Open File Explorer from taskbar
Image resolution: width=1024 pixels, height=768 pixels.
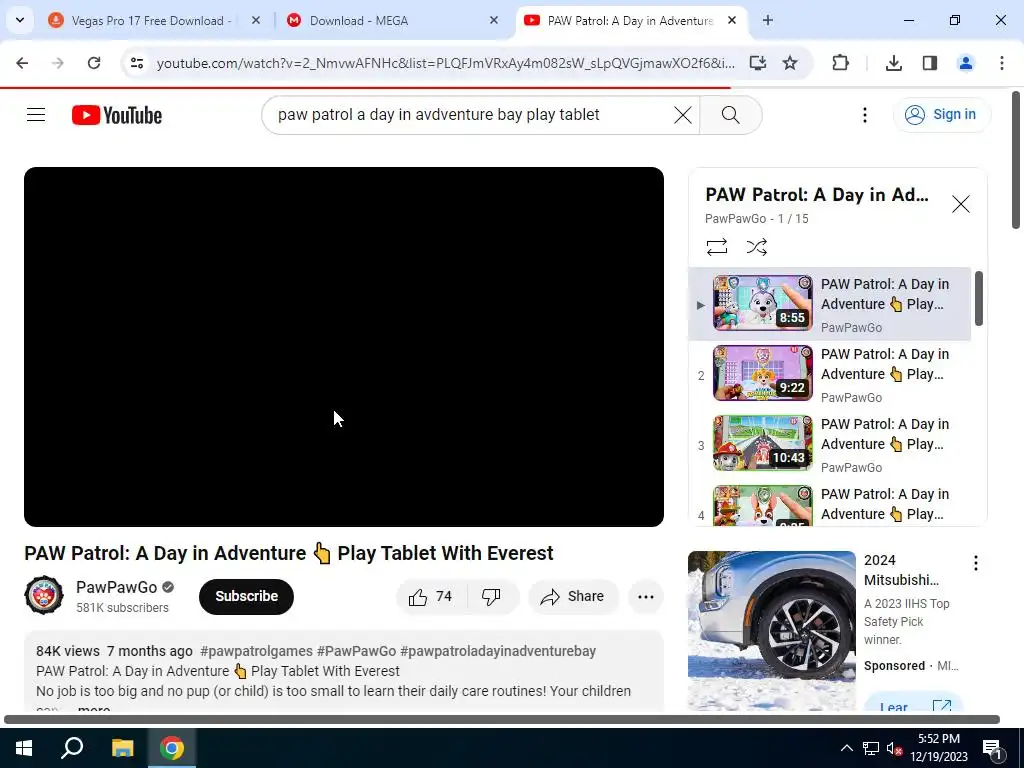[122, 748]
